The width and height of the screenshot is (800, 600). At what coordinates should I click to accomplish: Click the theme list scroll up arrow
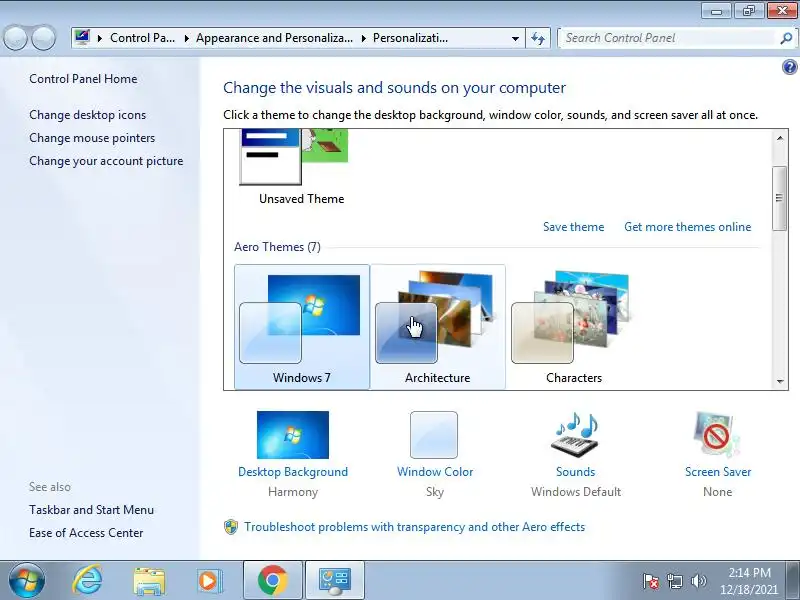pos(780,138)
